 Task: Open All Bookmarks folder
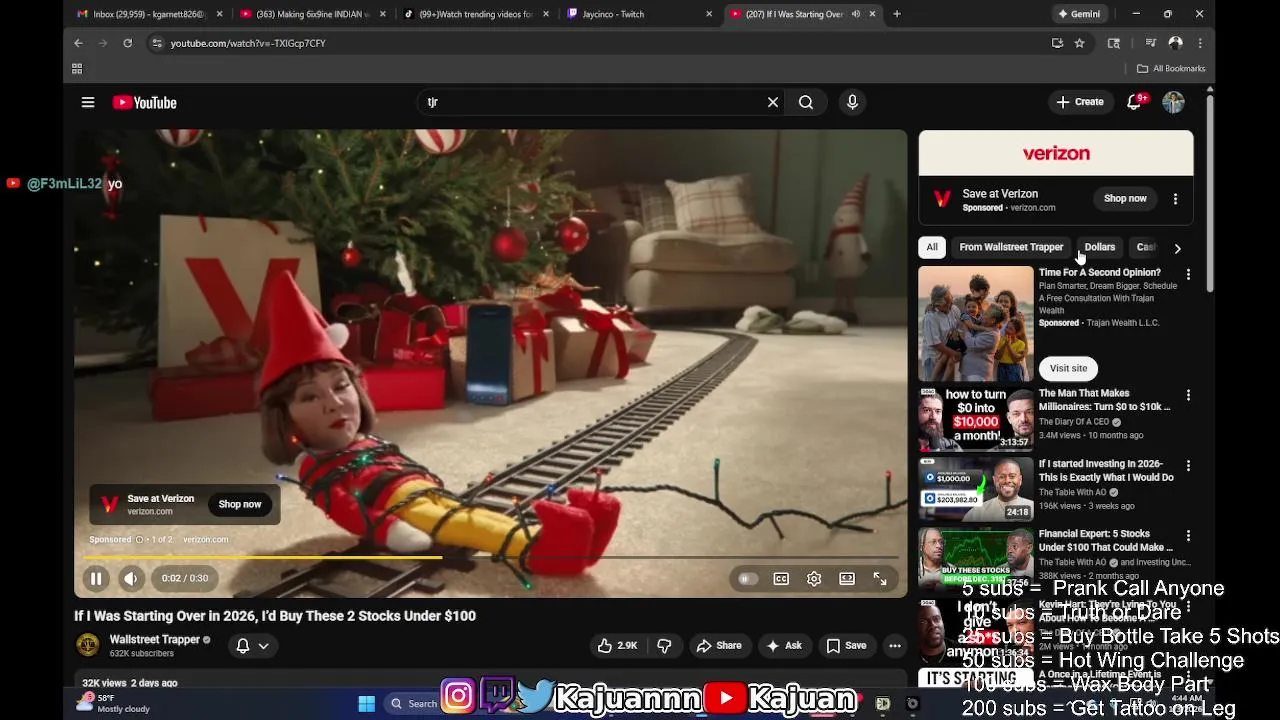coord(1171,68)
